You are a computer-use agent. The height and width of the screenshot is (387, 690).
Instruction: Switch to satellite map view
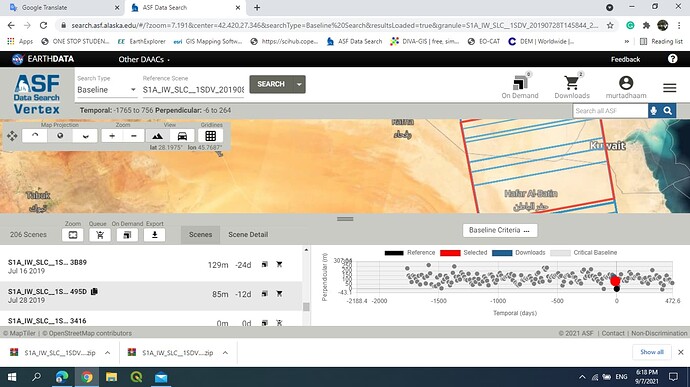(158, 136)
